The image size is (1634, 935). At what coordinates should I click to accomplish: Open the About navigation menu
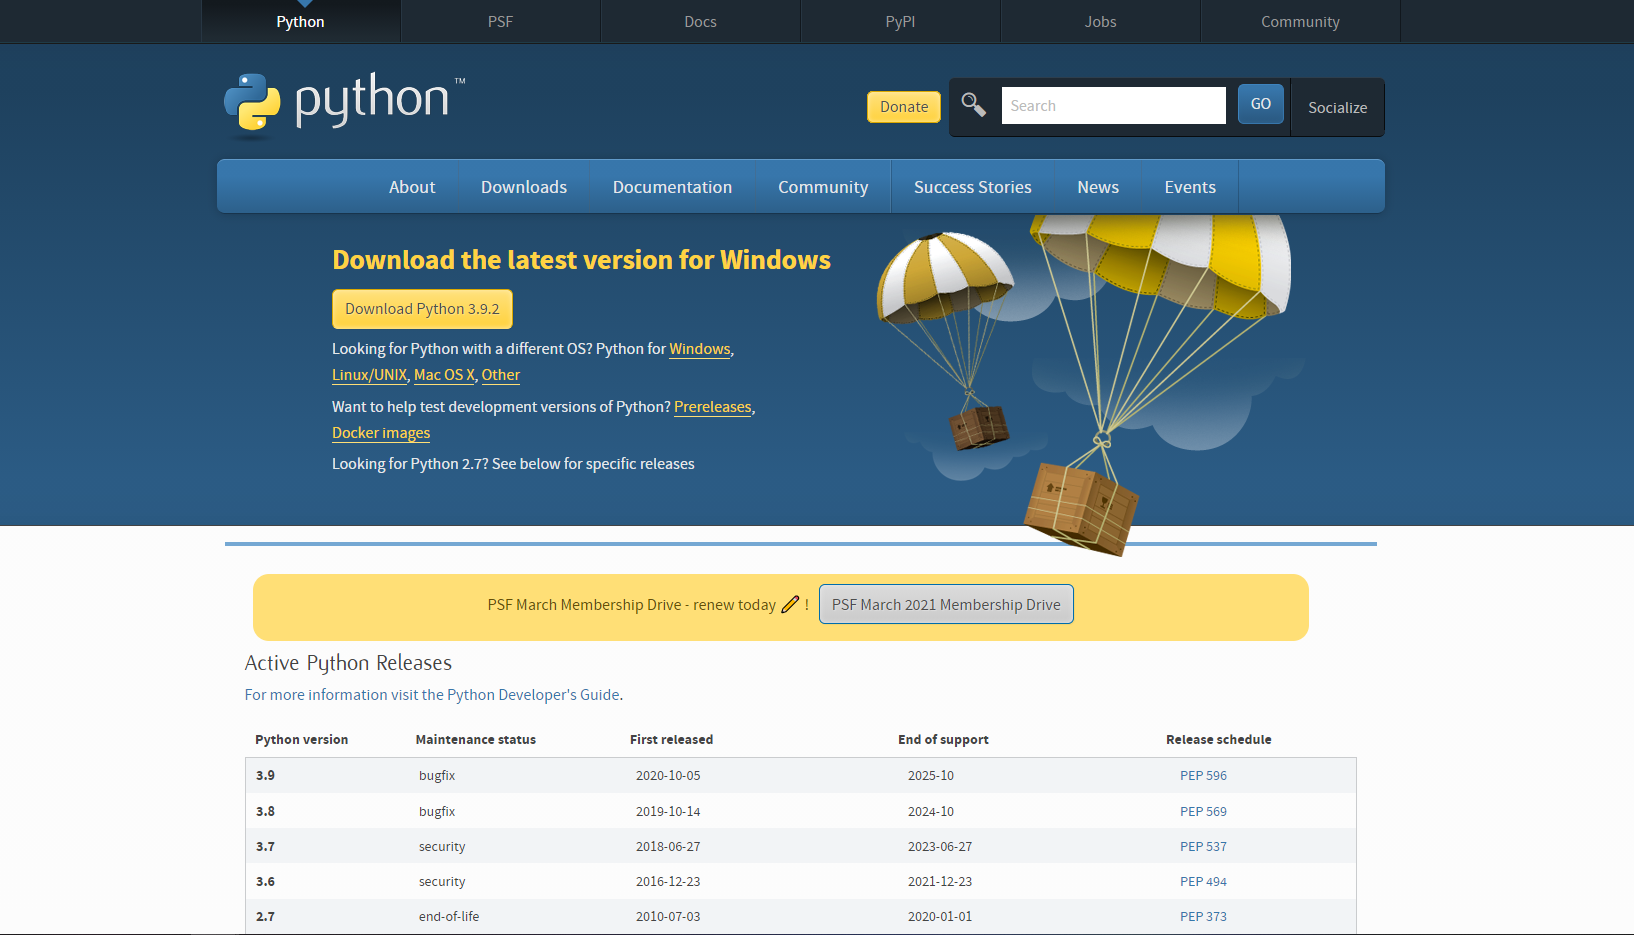(x=412, y=187)
